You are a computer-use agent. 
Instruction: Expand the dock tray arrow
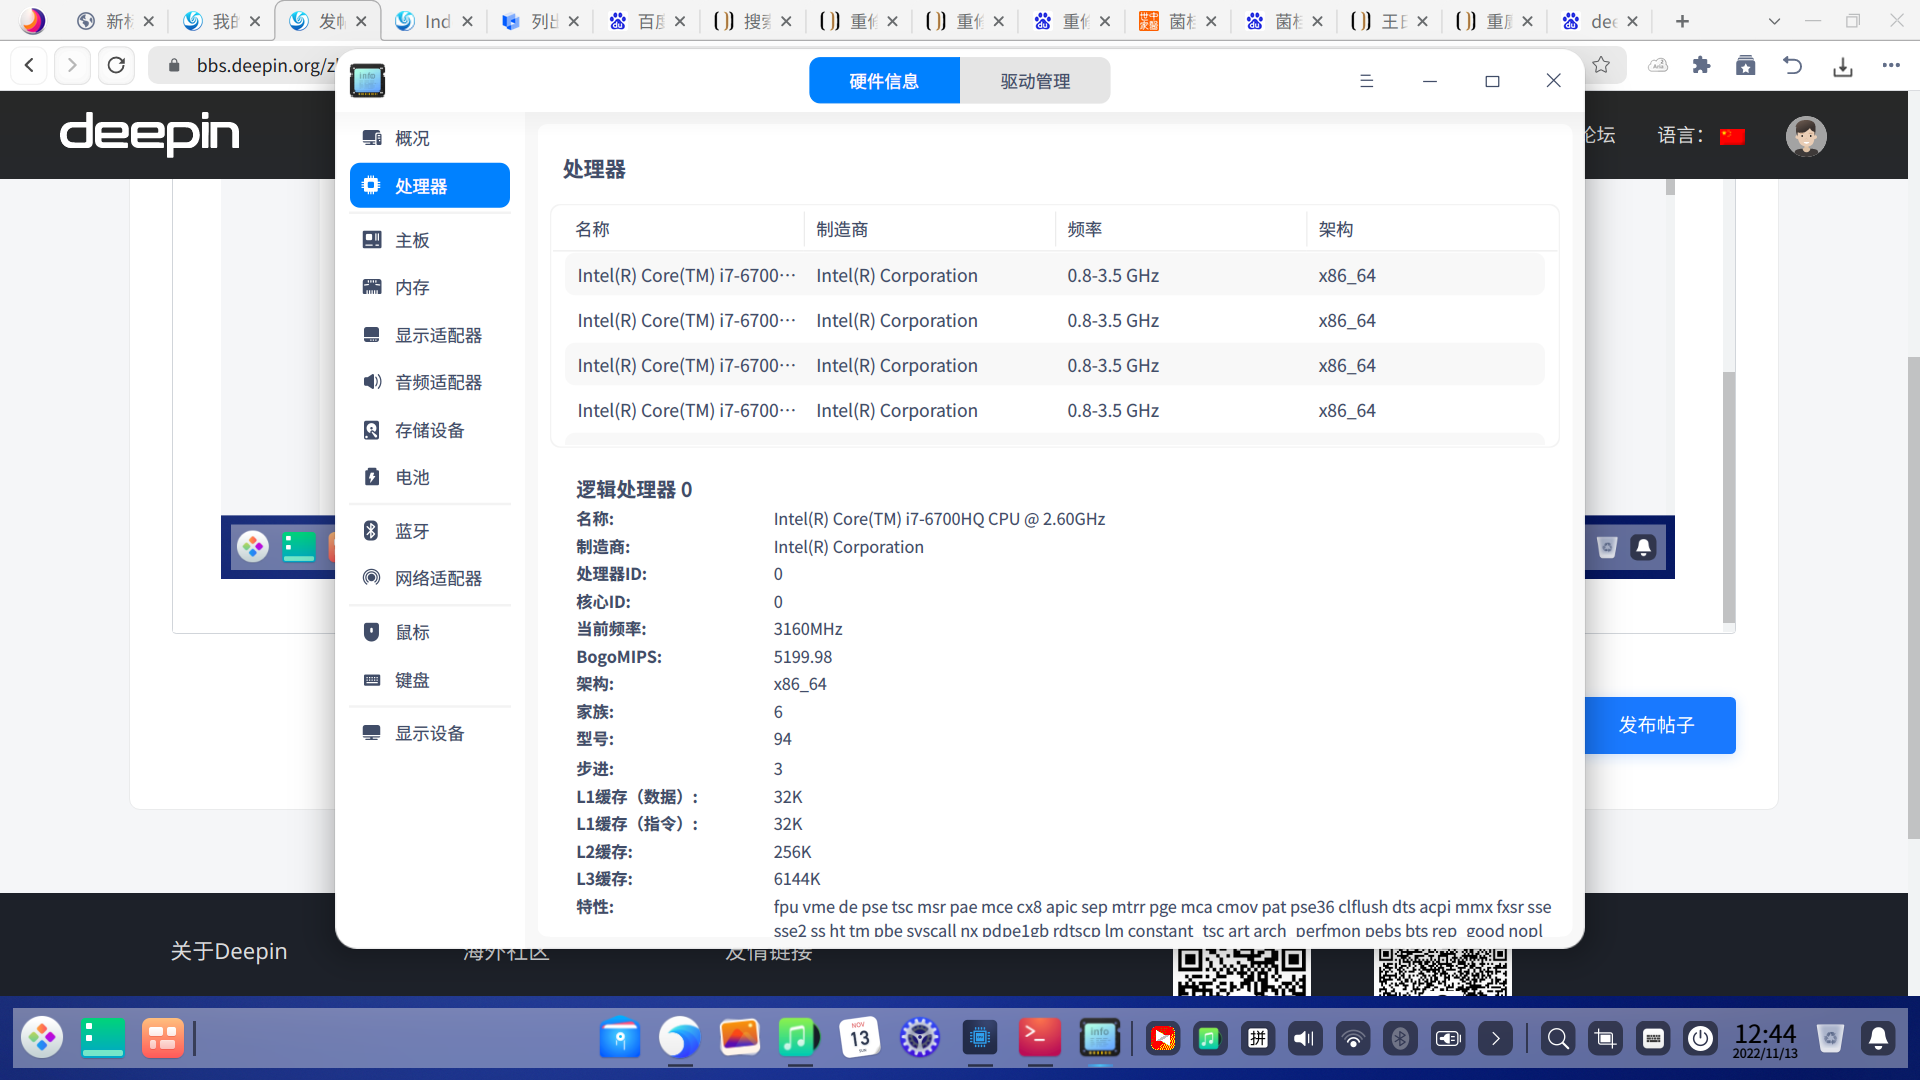(1495, 1039)
